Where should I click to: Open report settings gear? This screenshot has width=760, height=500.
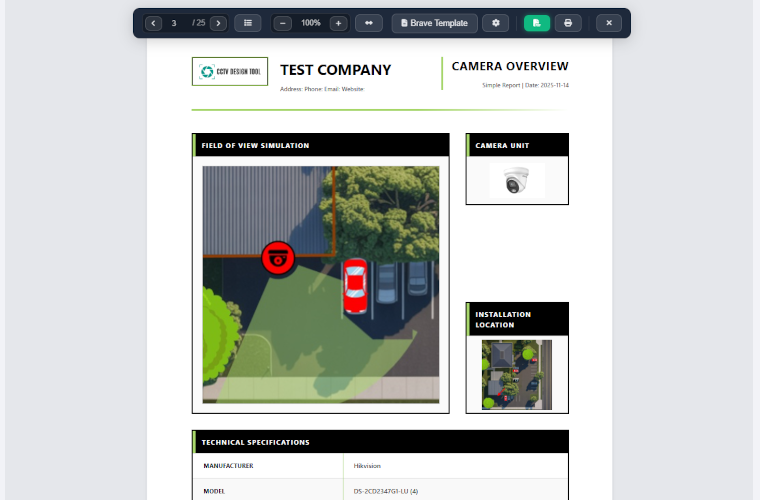tap(495, 23)
